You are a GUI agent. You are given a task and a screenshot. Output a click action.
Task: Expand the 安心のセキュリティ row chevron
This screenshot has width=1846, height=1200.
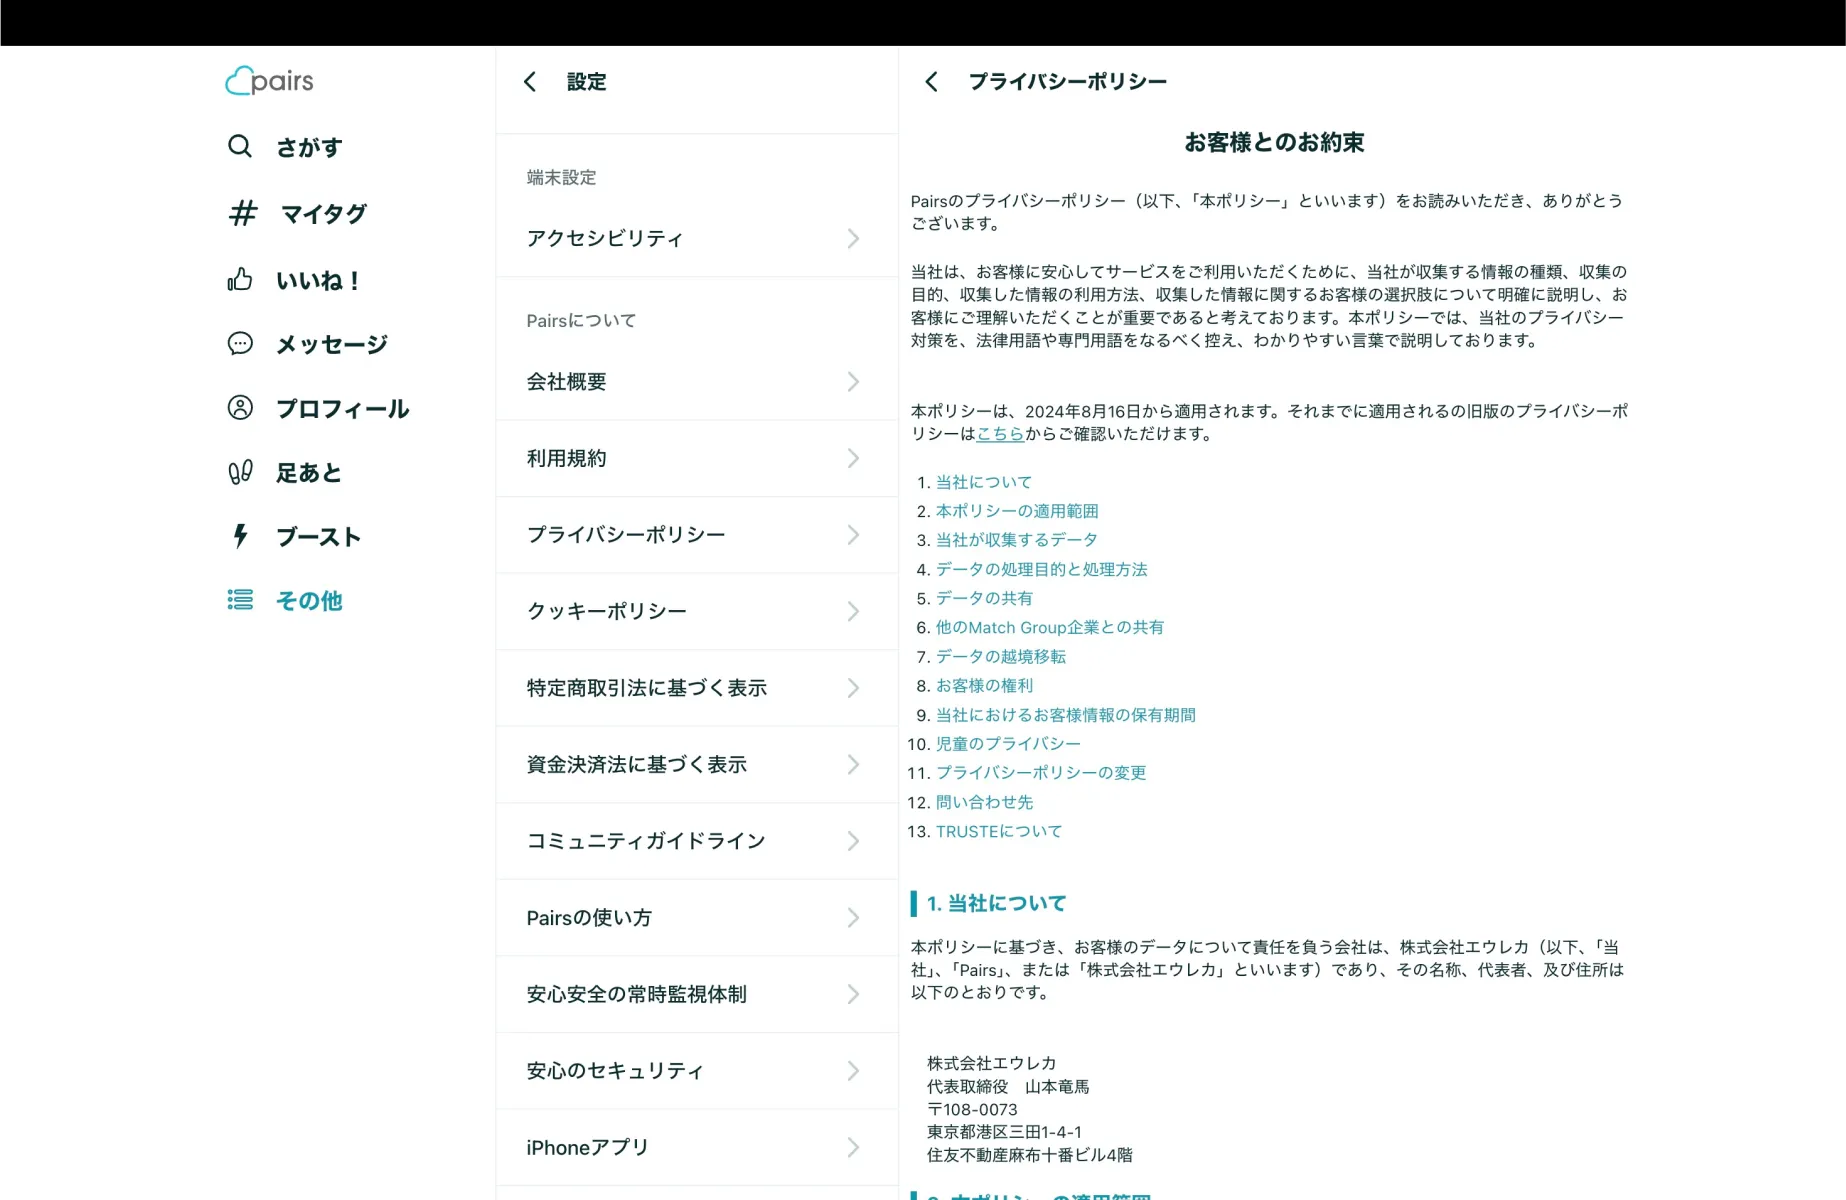click(853, 1070)
